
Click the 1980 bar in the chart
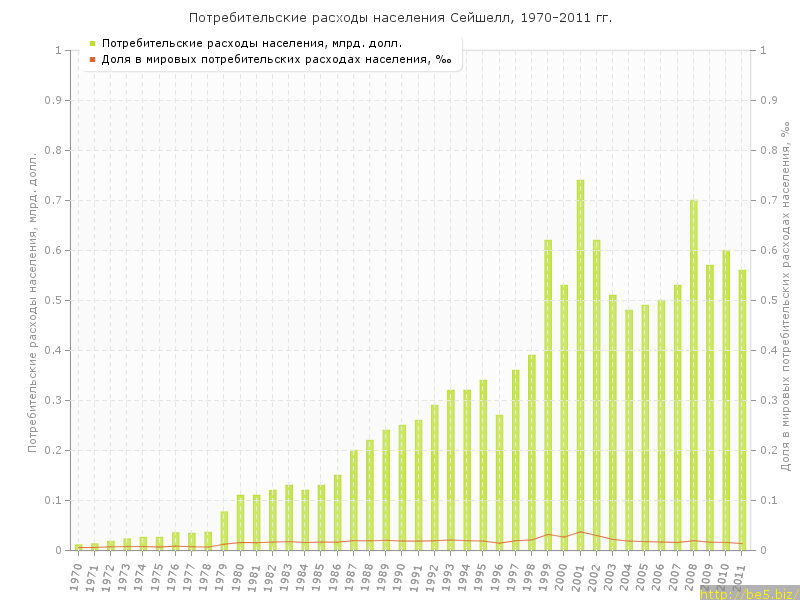(240, 522)
